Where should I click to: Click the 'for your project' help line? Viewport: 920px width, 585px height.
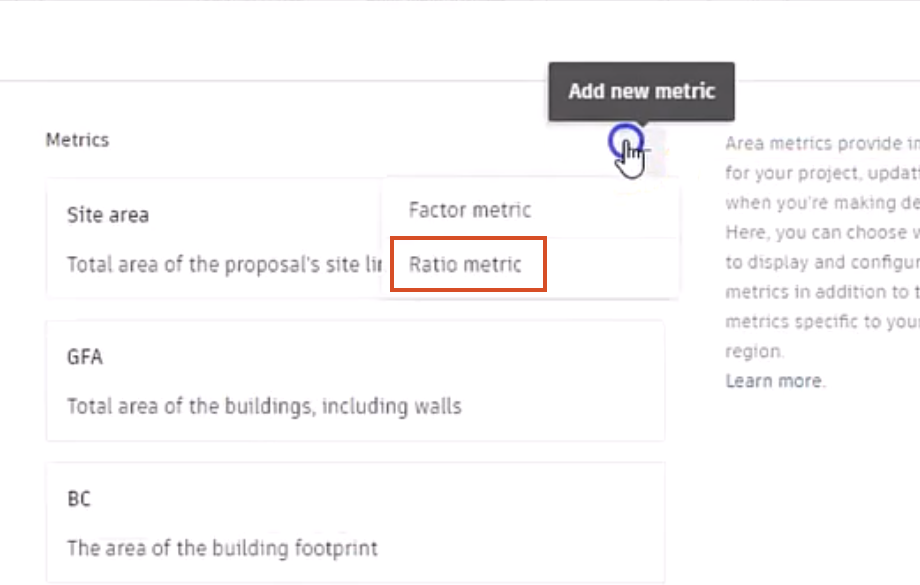tap(823, 173)
